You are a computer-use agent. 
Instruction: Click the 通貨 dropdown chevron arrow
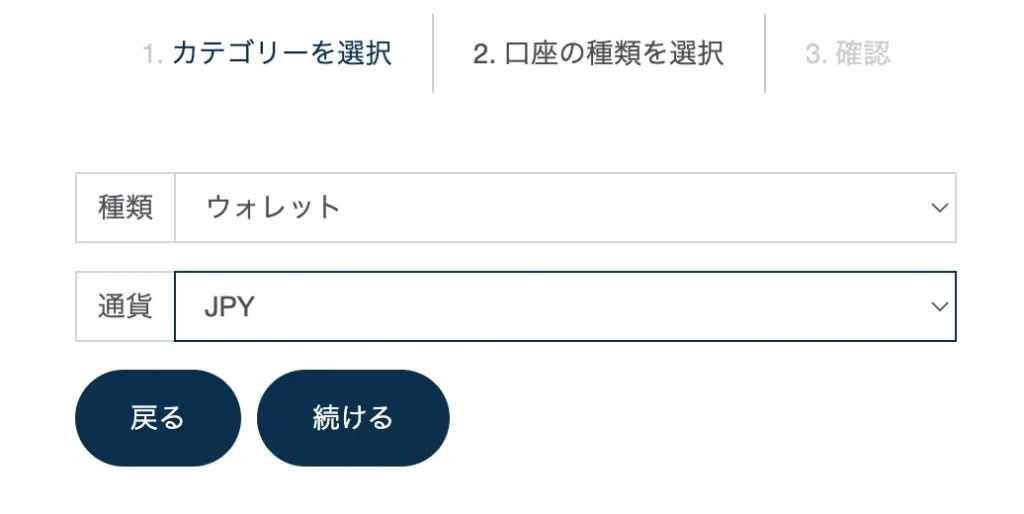[x=939, y=307]
